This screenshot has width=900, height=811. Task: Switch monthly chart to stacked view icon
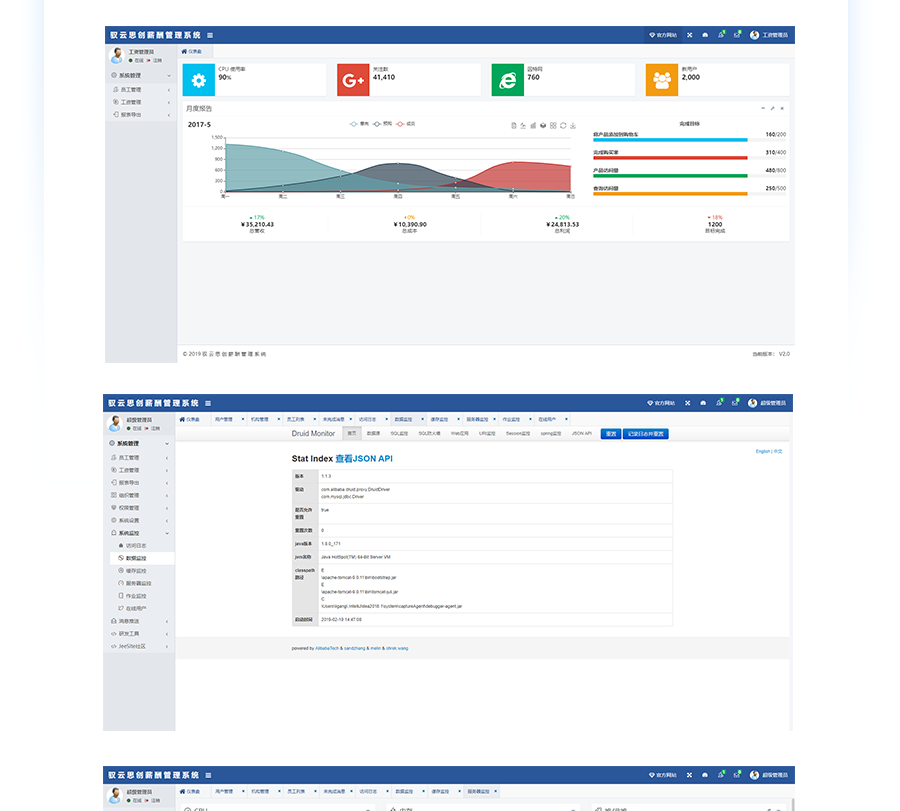pyautogui.click(x=543, y=126)
